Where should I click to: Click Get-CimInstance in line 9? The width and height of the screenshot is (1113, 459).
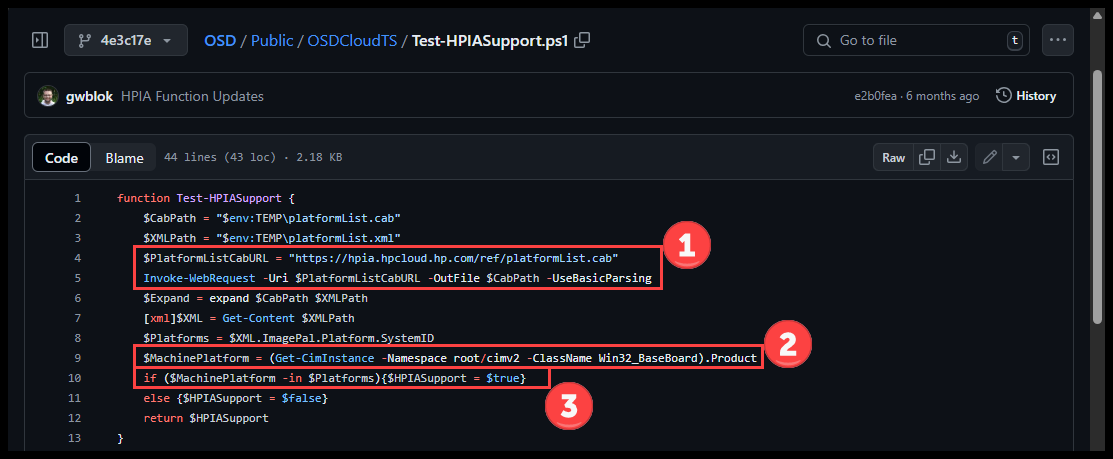click(x=323, y=358)
